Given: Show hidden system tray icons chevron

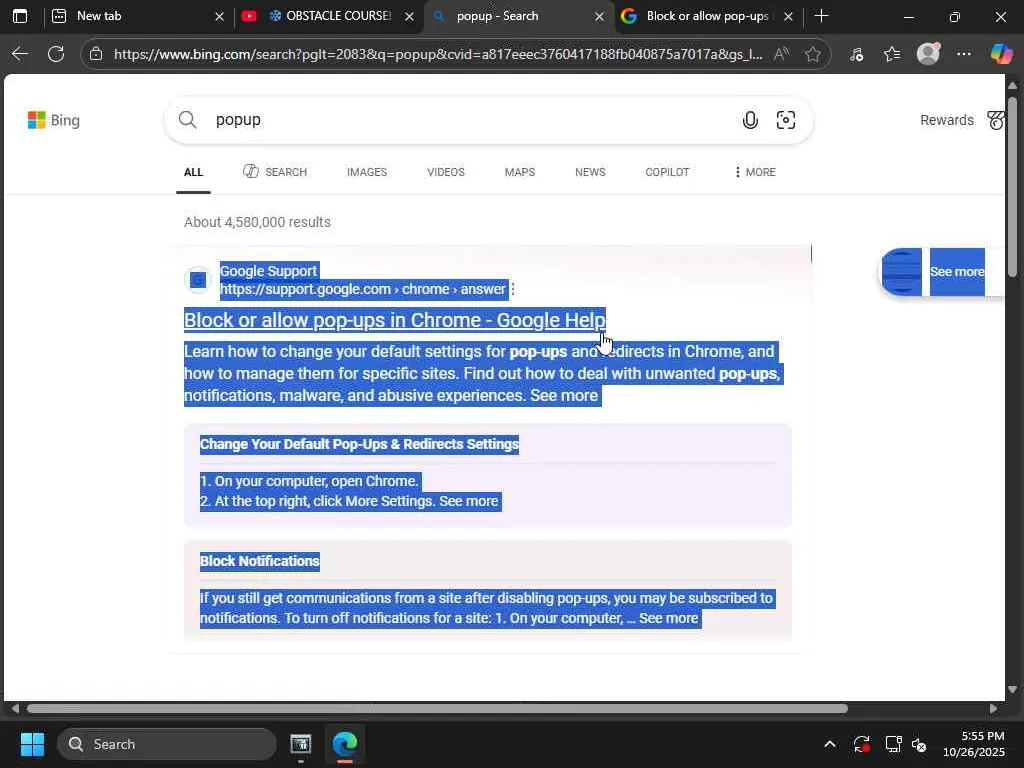Looking at the screenshot, I should click(x=830, y=744).
